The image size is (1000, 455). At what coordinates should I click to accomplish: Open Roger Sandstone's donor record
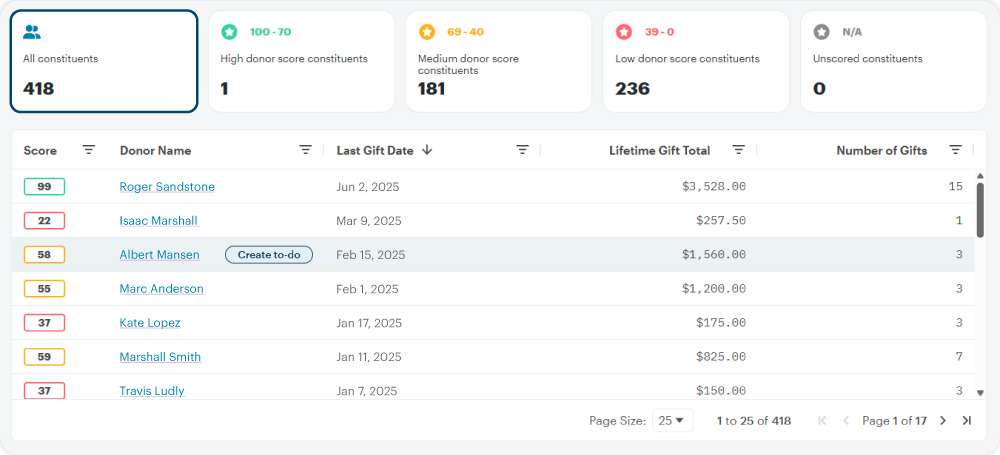click(167, 187)
